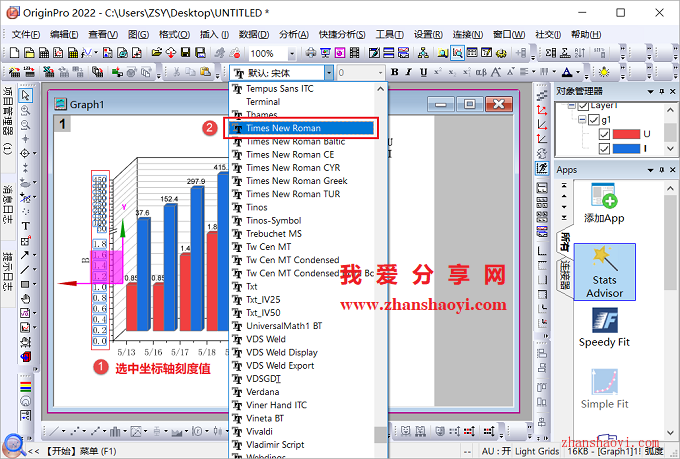The image size is (680, 459).
Task: Select the Rectangle drawing tool
Action: pos(25,285)
